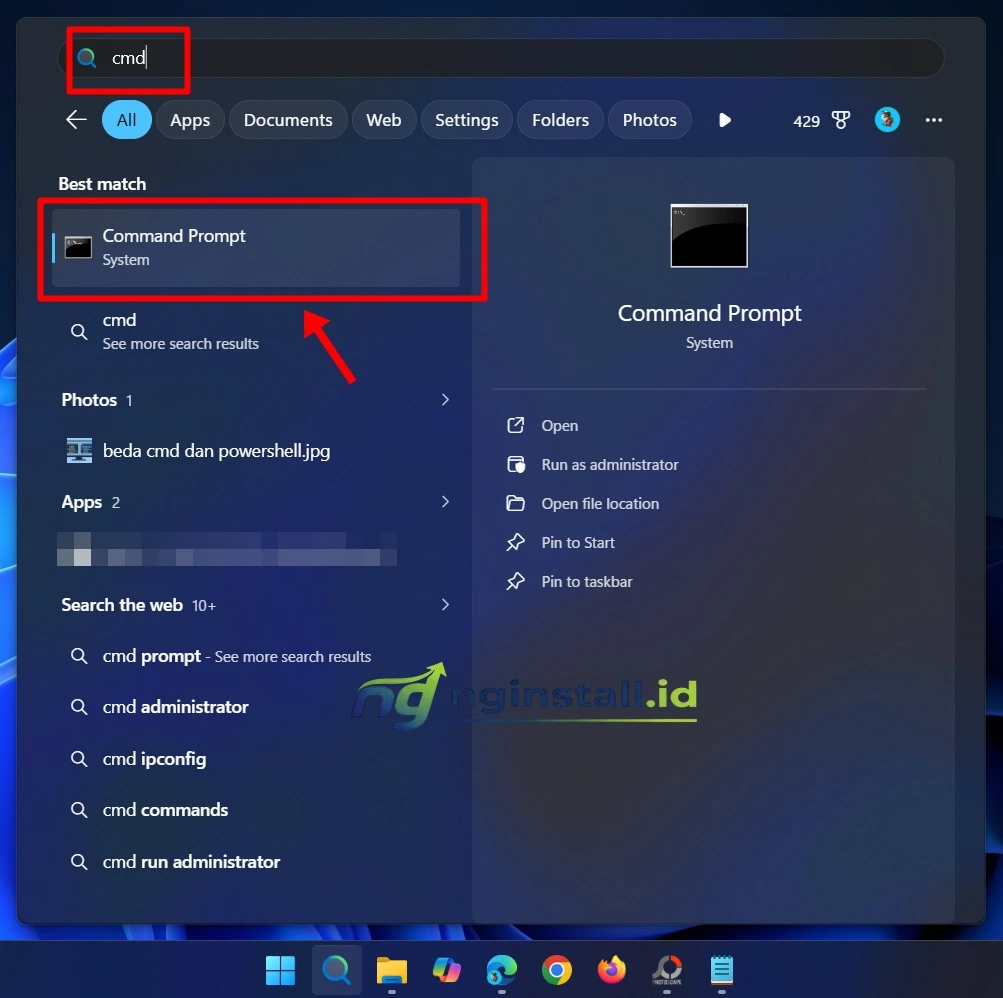Show more filters with the play arrow
This screenshot has width=1003, height=998.
pos(724,120)
